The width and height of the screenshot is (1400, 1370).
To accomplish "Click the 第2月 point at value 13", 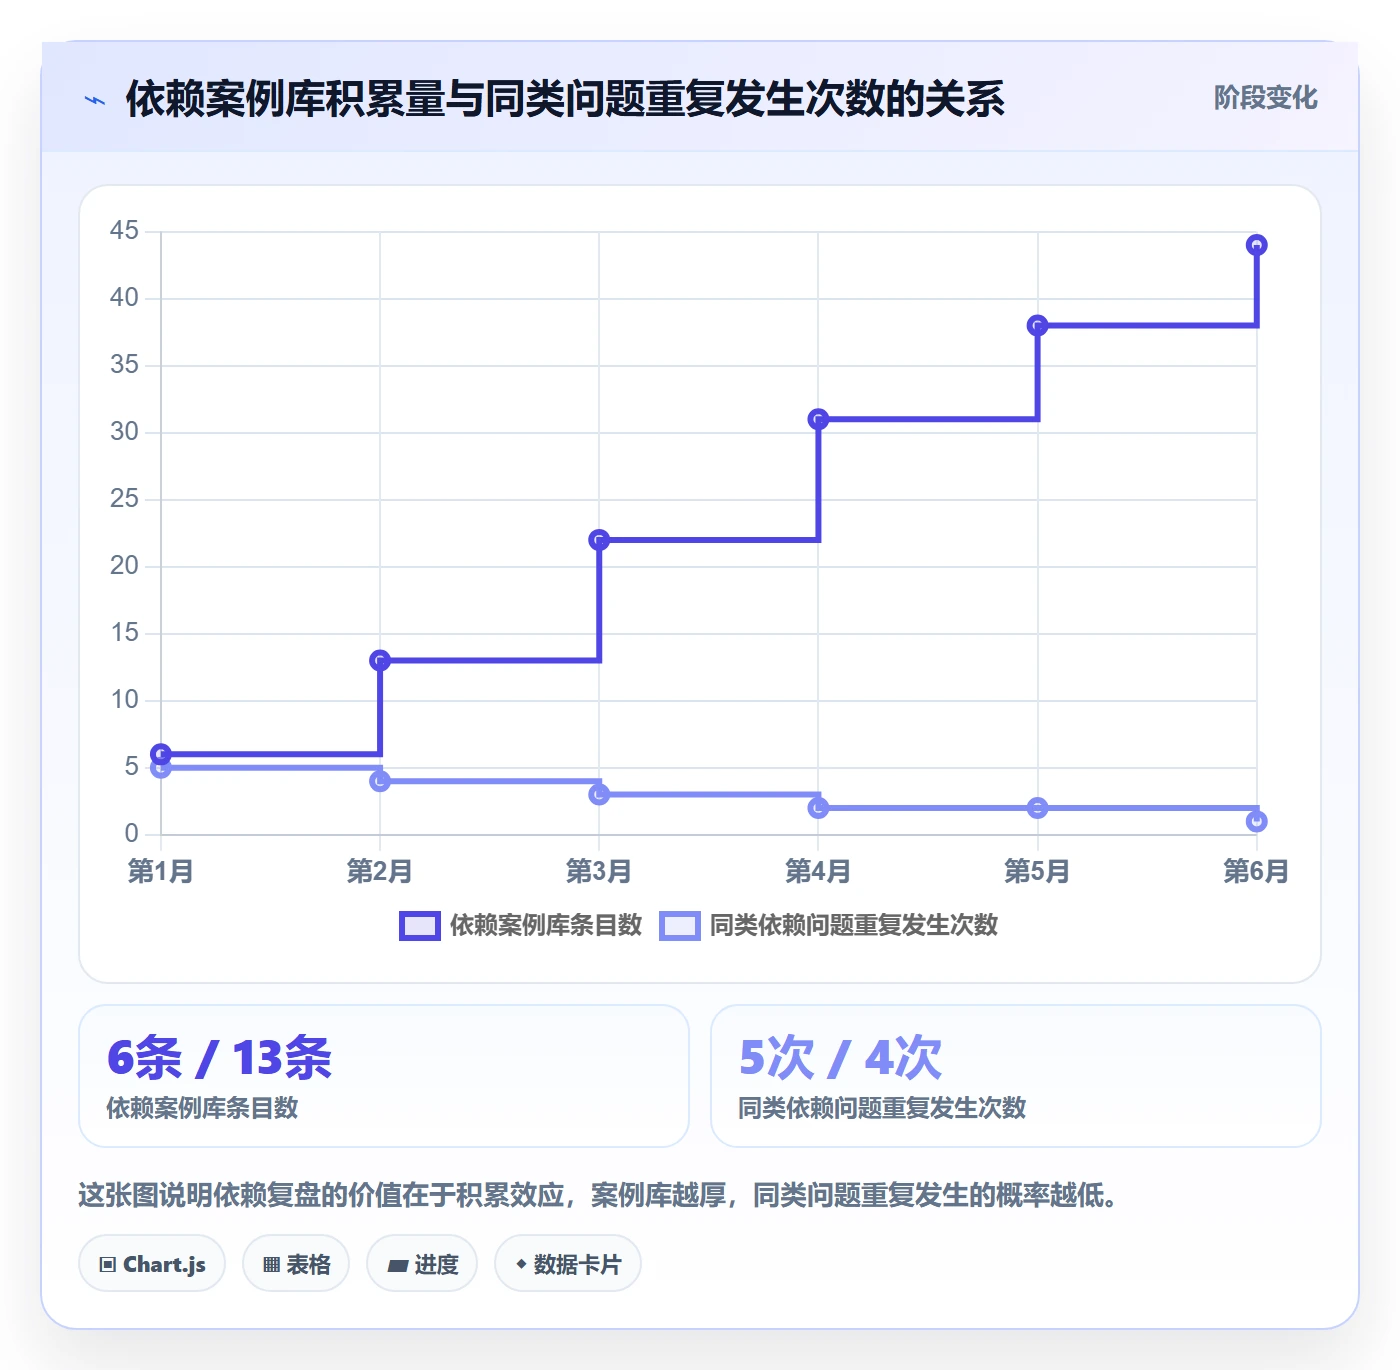I will (x=380, y=660).
